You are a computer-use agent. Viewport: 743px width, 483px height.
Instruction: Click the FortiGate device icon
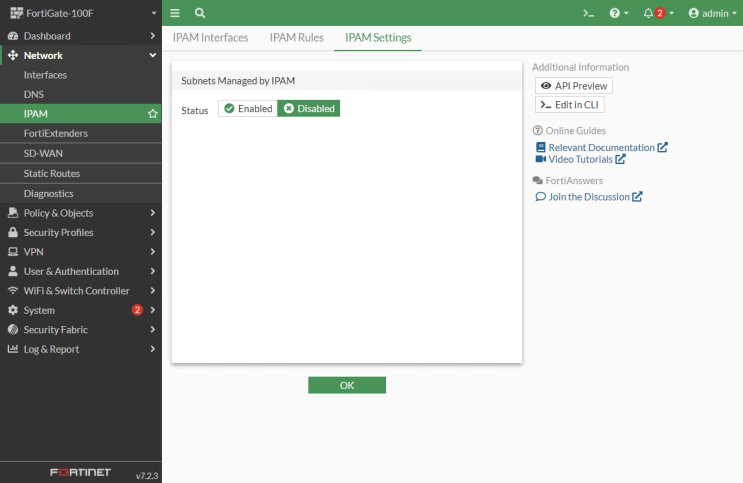click(x=17, y=13)
